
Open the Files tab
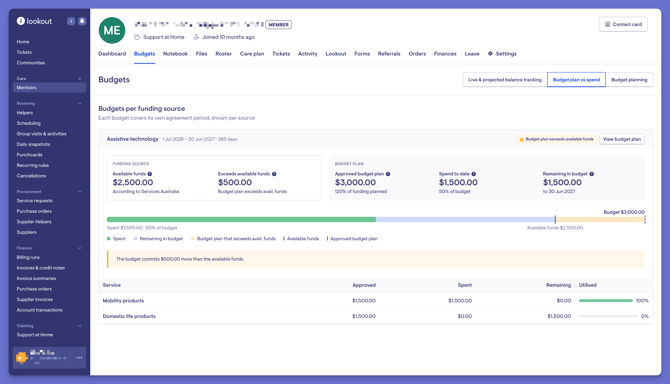201,54
